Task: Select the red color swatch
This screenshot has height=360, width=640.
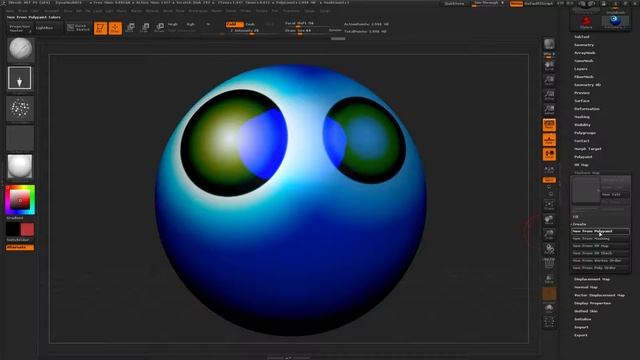Action: pos(27,229)
